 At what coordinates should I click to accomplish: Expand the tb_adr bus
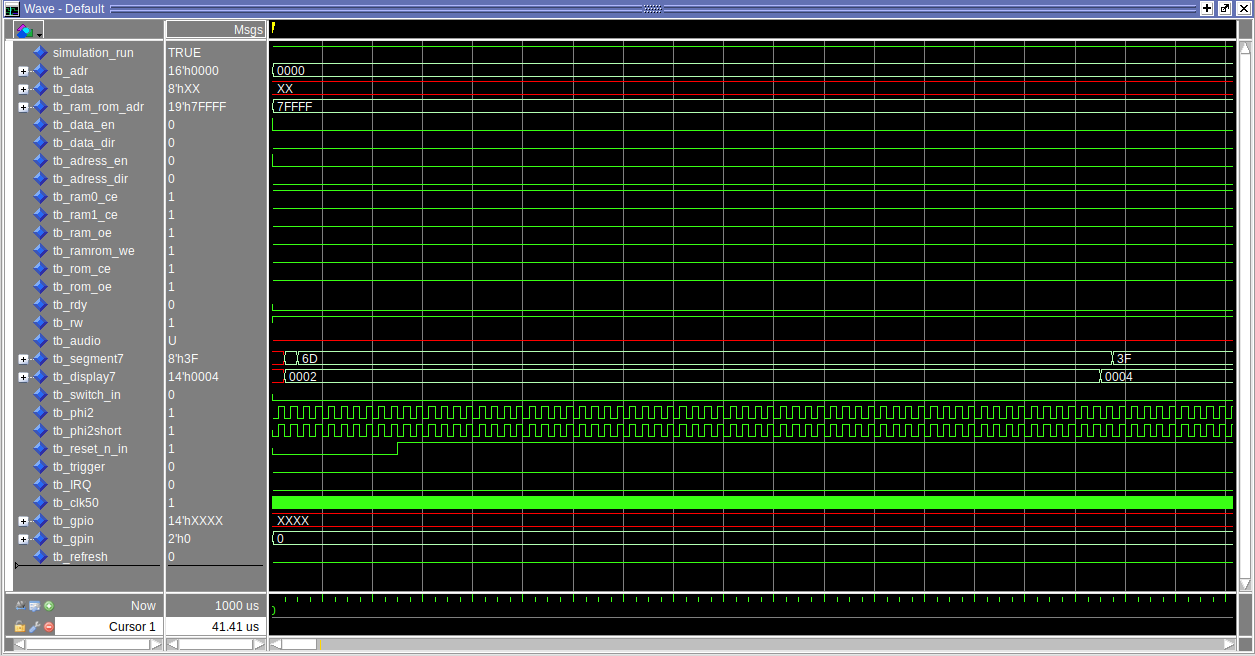pos(23,71)
